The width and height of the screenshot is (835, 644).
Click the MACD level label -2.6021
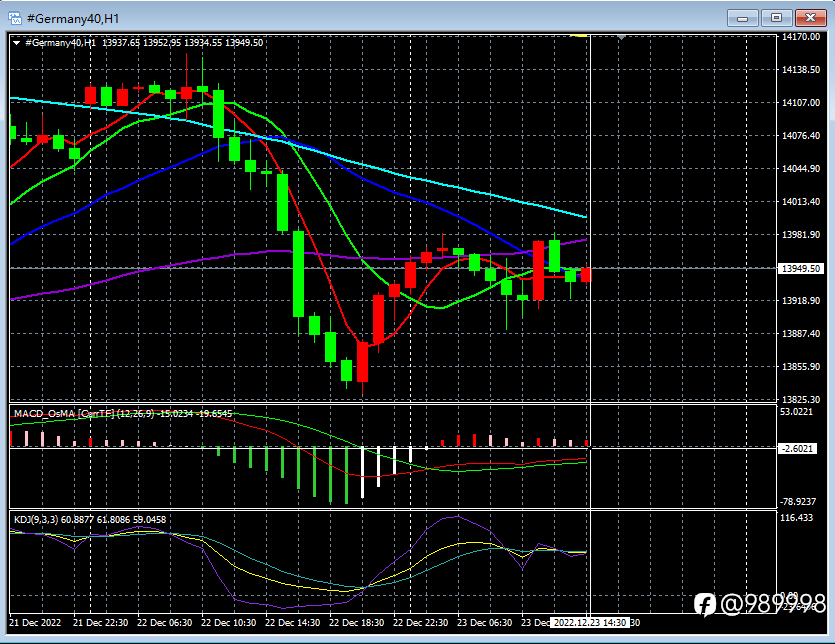tap(797, 449)
